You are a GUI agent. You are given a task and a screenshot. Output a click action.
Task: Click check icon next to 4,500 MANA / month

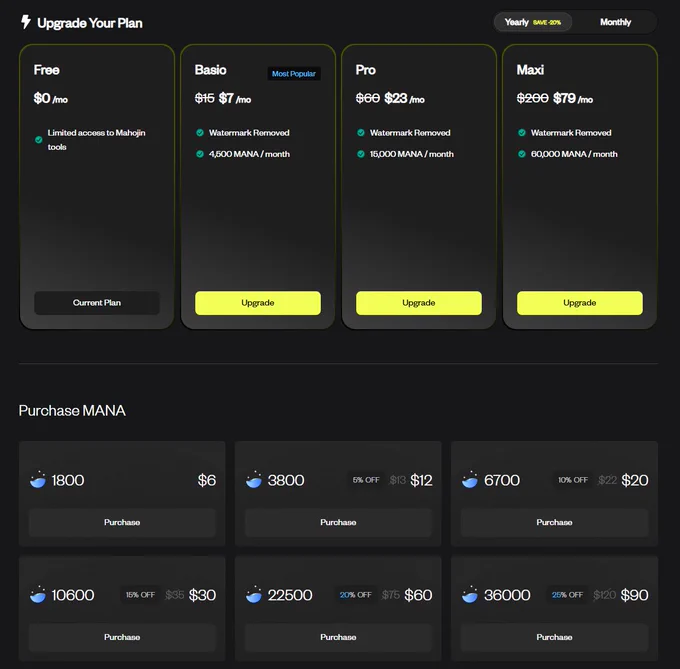pos(200,154)
